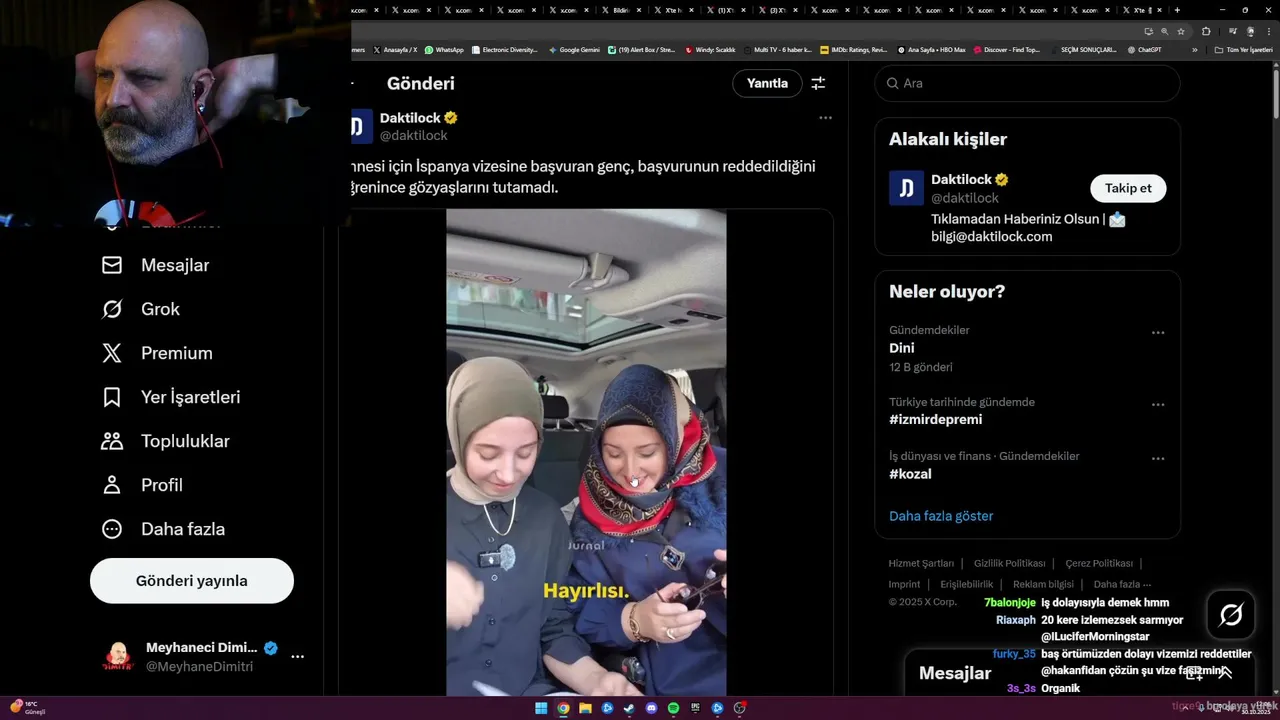
Task: Open WhatsApp bookmark in bookmarks bar
Action: tap(444, 49)
